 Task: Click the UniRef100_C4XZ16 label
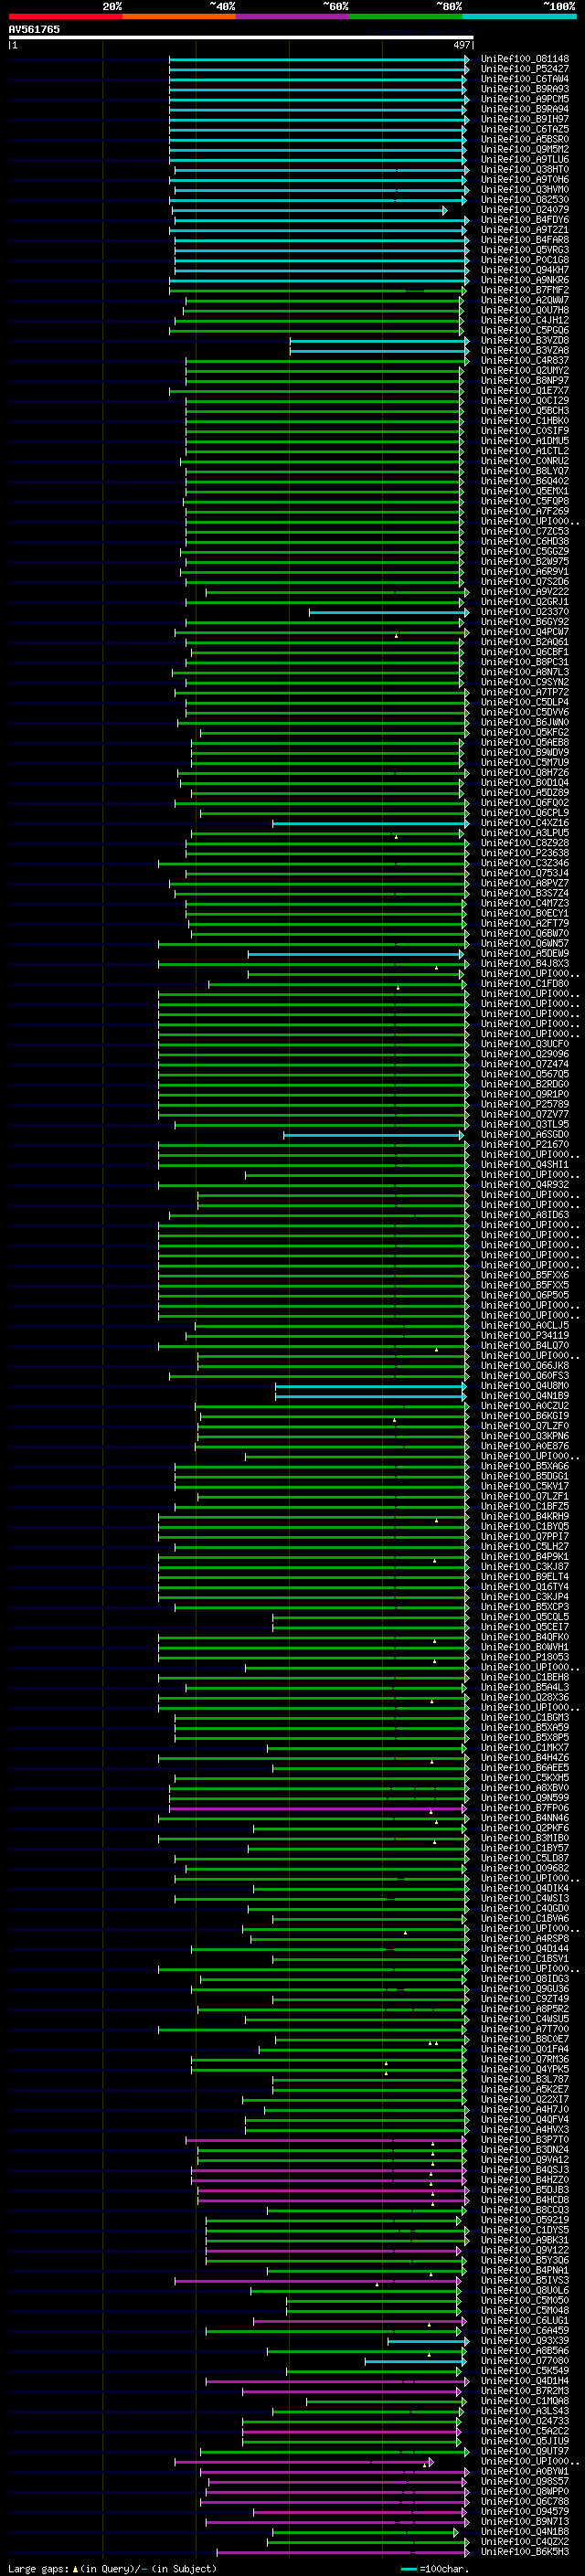524,823
